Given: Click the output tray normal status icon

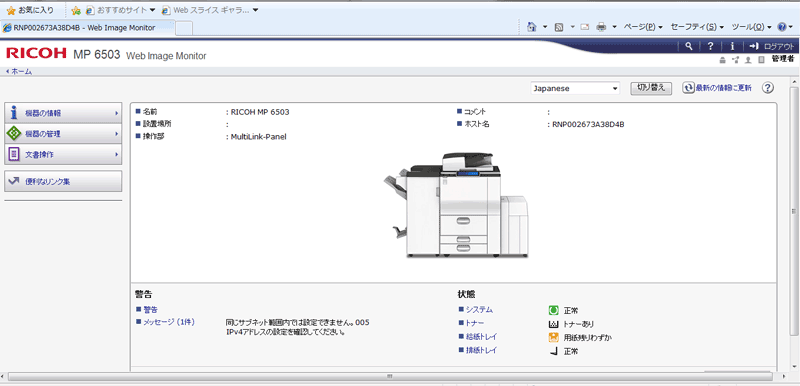Looking at the screenshot, I should tap(554, 351).
